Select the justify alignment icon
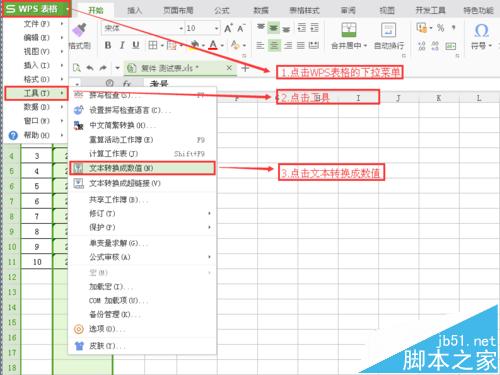500x375 pixels. pos(301,45)
